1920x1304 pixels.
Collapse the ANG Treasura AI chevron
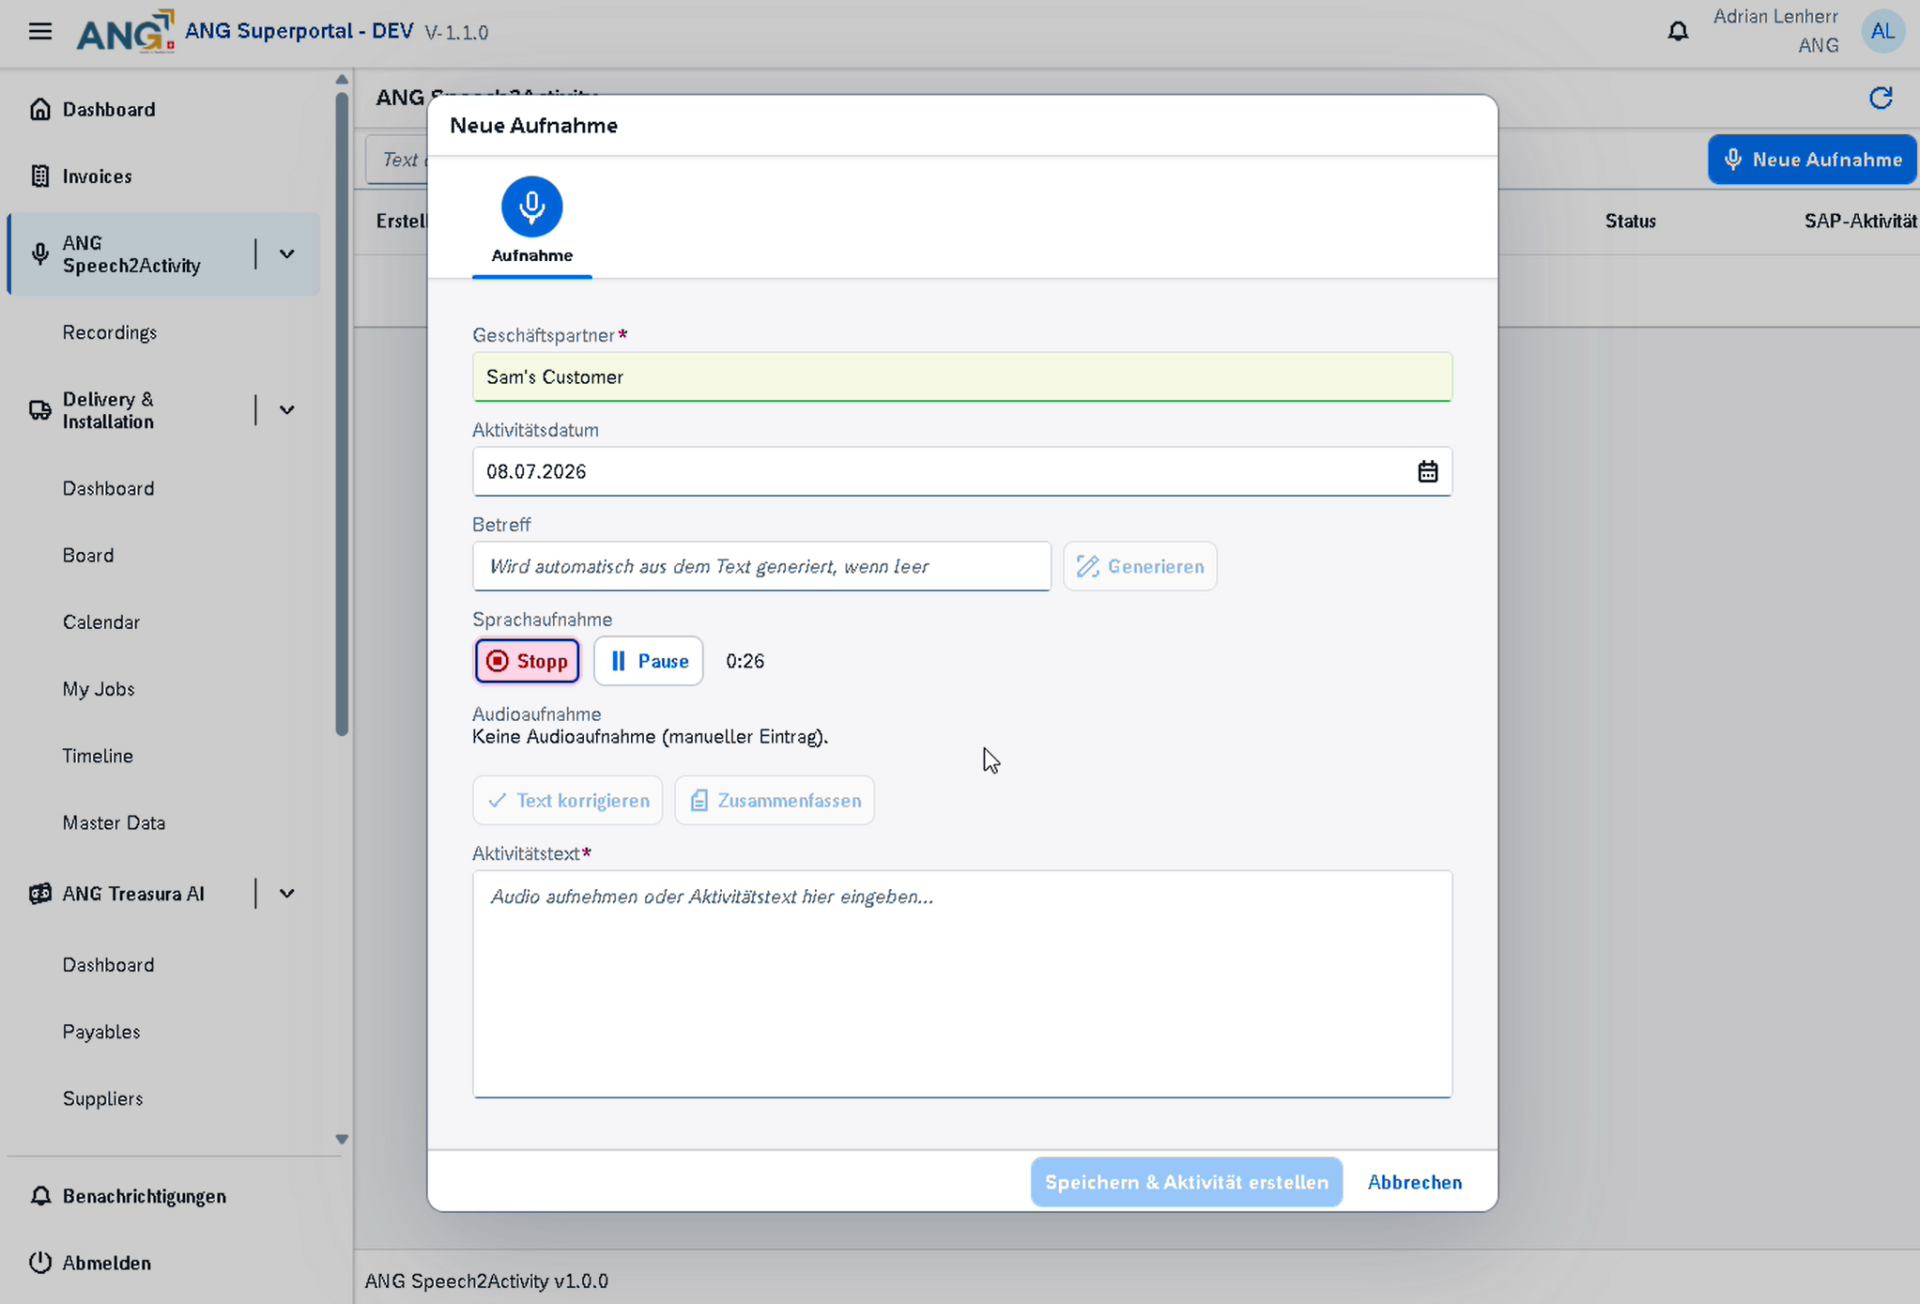(287, 893)
